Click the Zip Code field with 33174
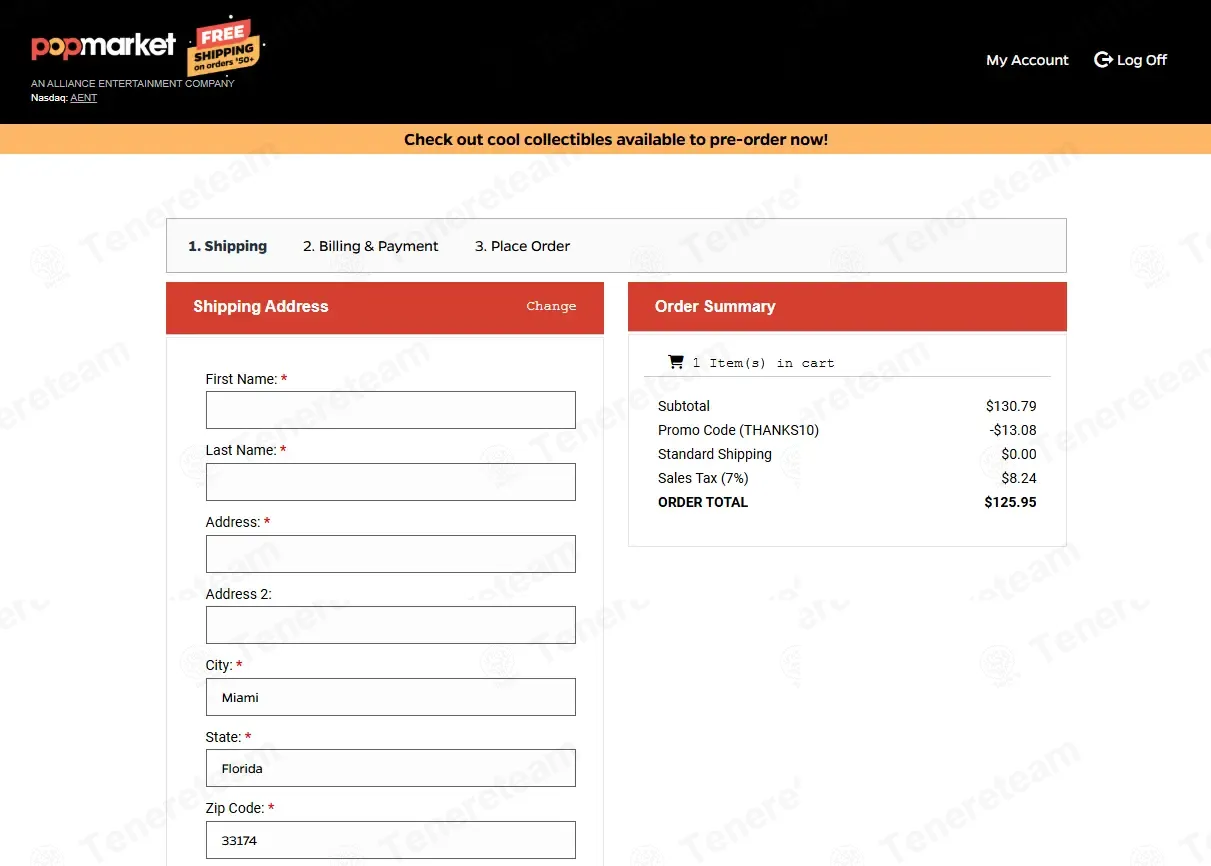Viewport: 1211px width, 866px height. [x=391, y=840]
